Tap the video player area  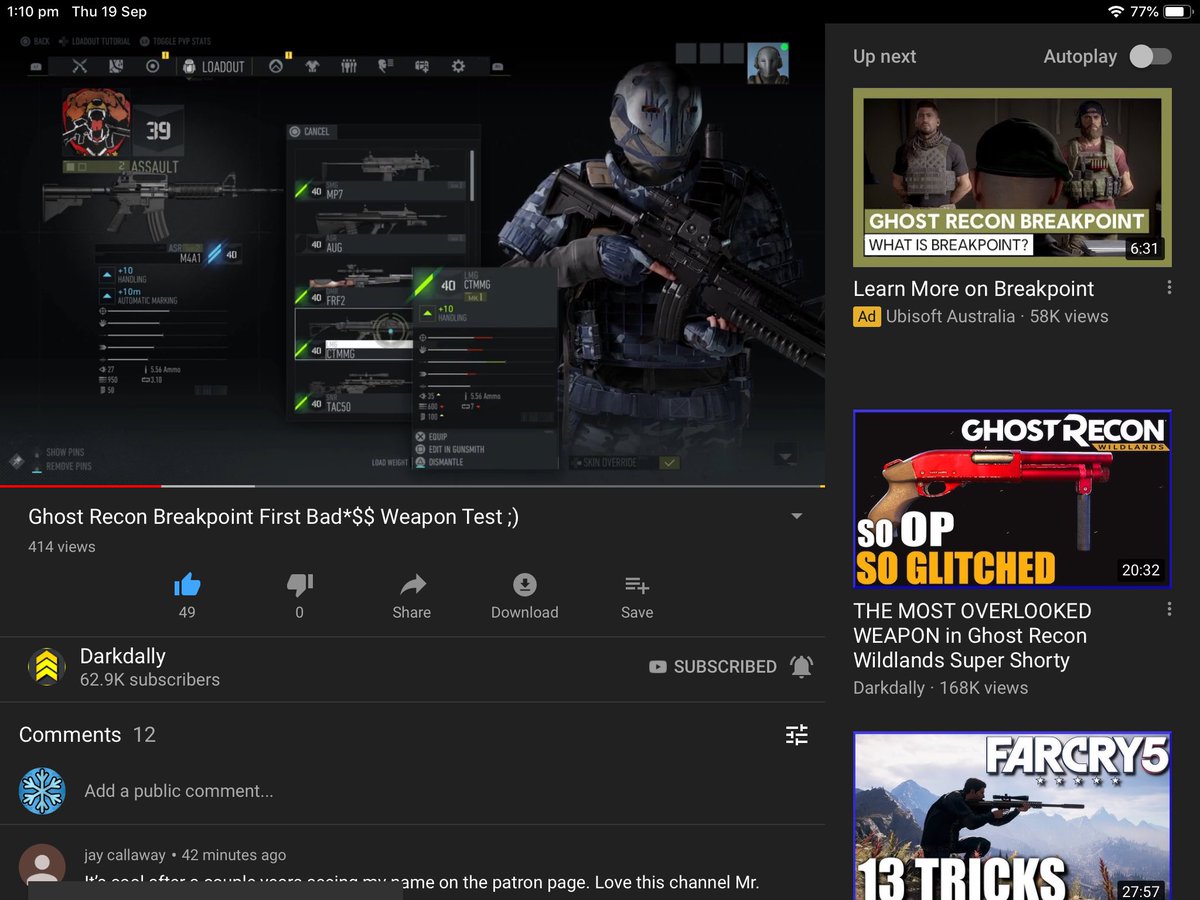click(412, 254)
